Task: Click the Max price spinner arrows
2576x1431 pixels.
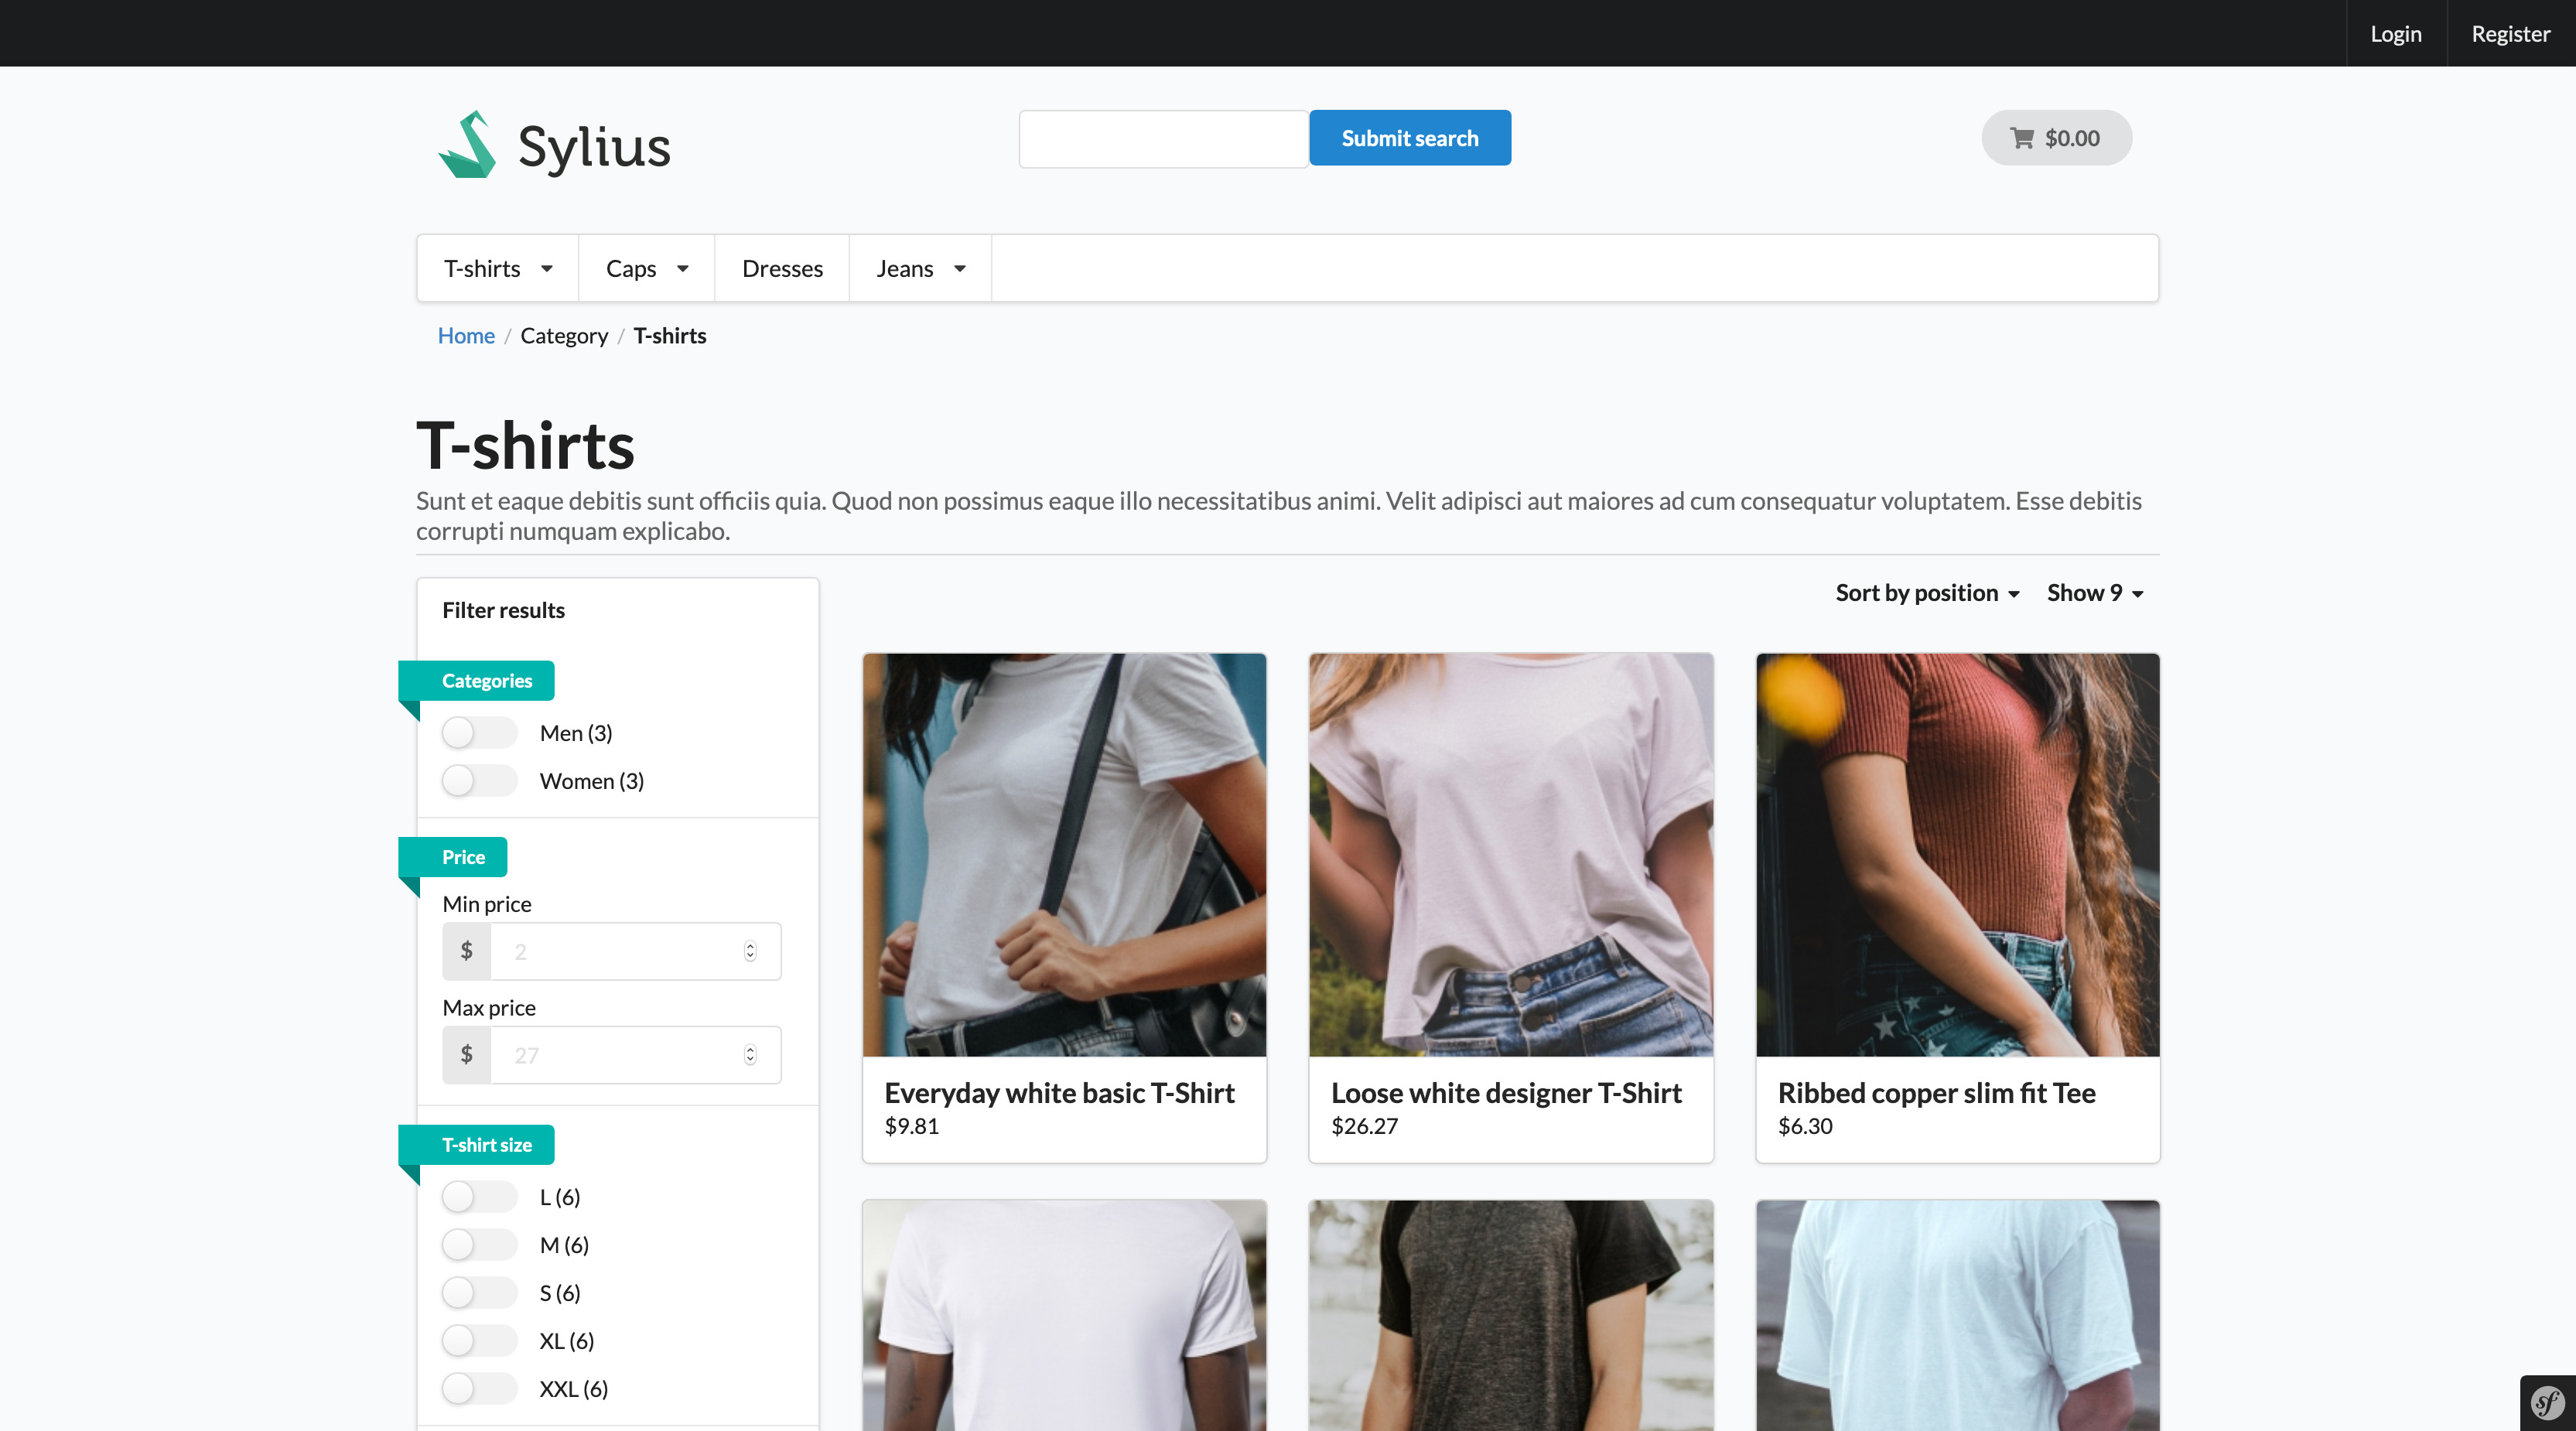Action: (750, 1055)
